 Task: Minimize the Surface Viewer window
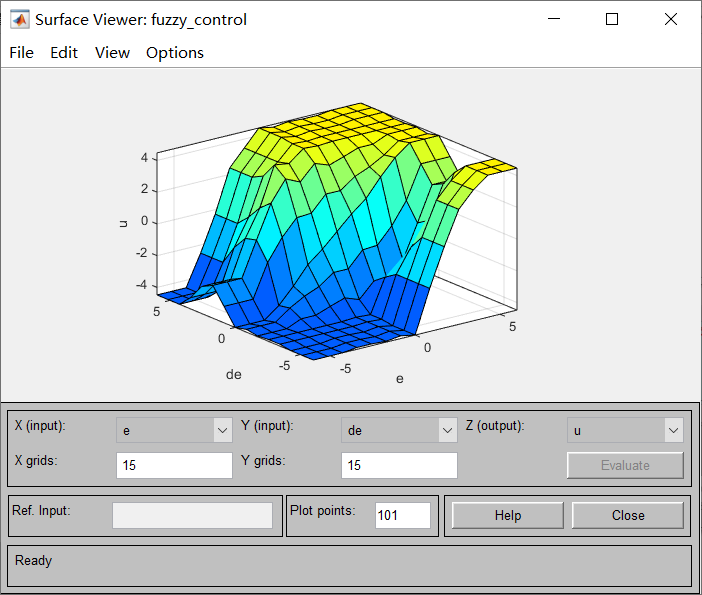tap(554, 19)
